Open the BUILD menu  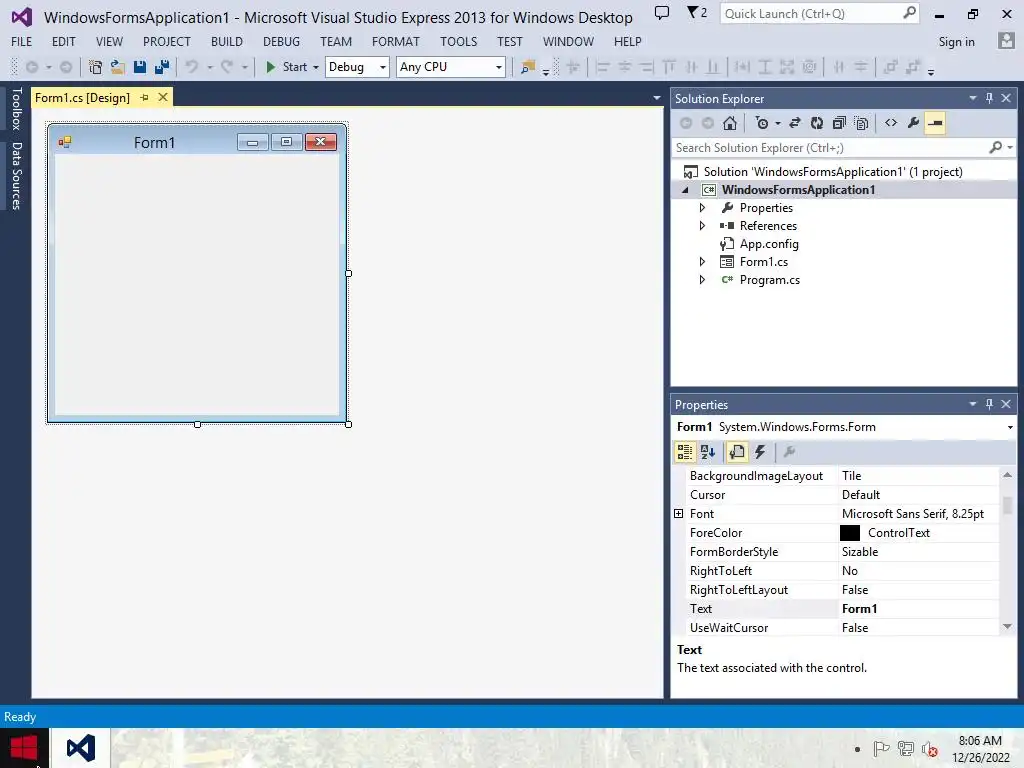click(227, 41)
